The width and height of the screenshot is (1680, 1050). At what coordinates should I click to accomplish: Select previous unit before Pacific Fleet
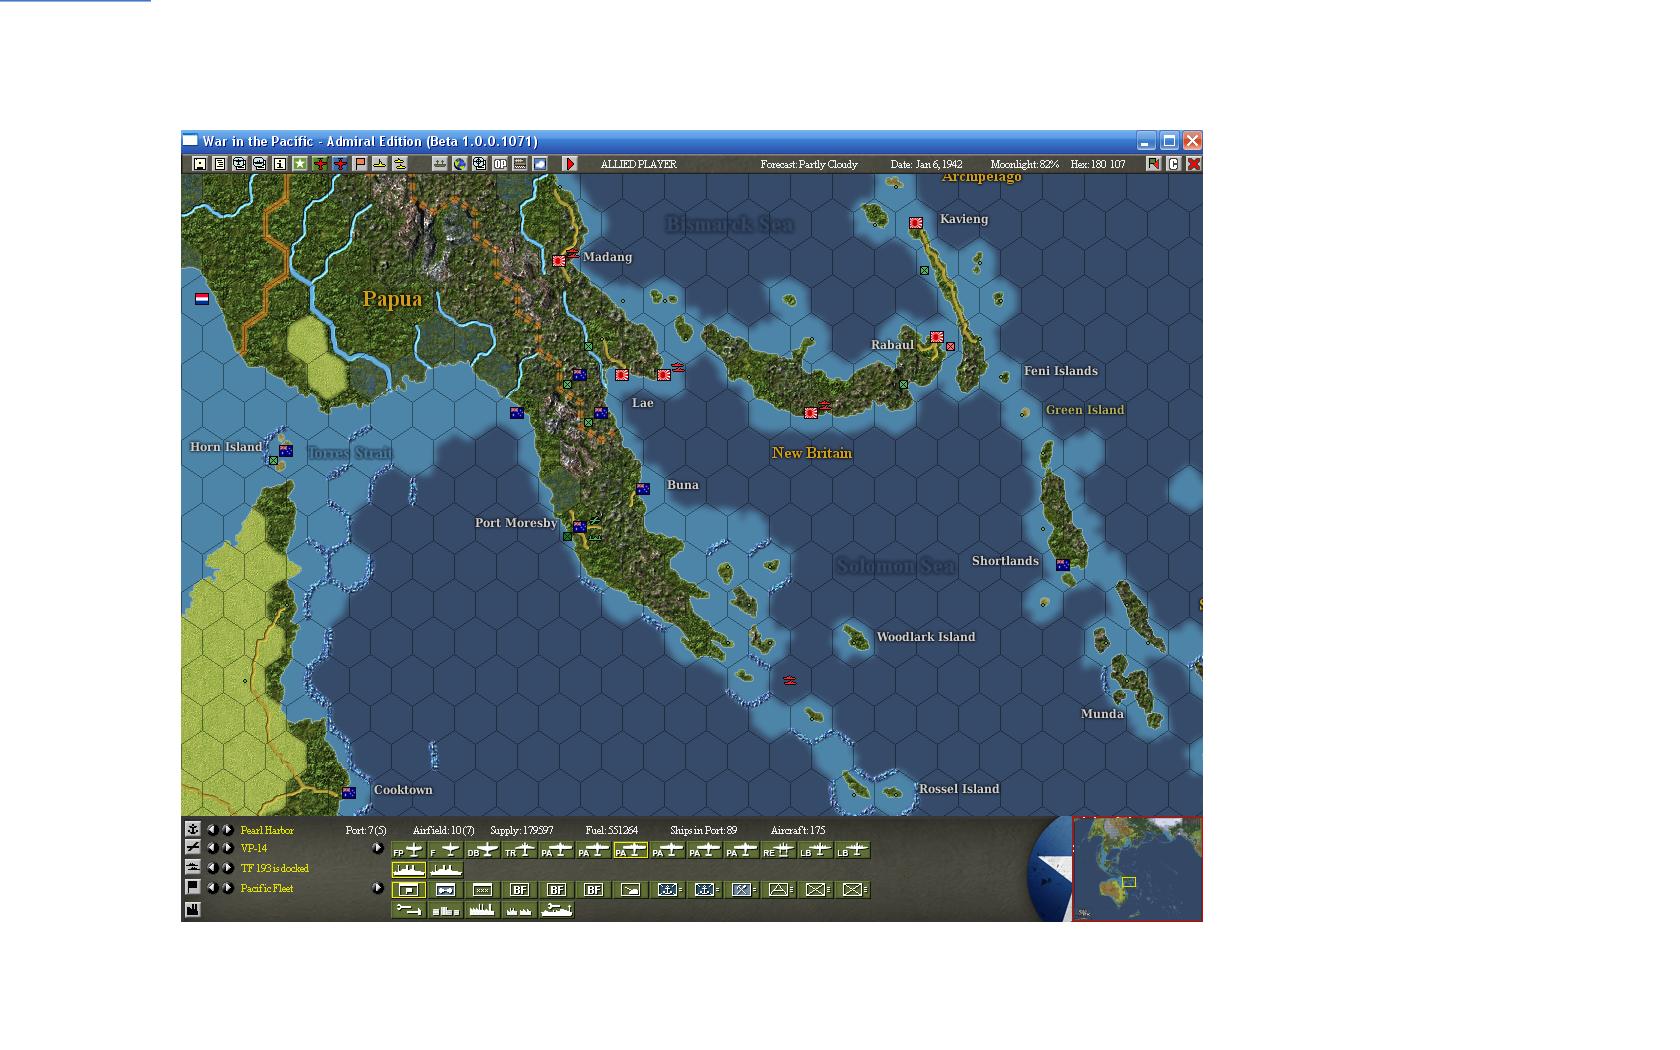pyautogui.click(x=212, y=887)
